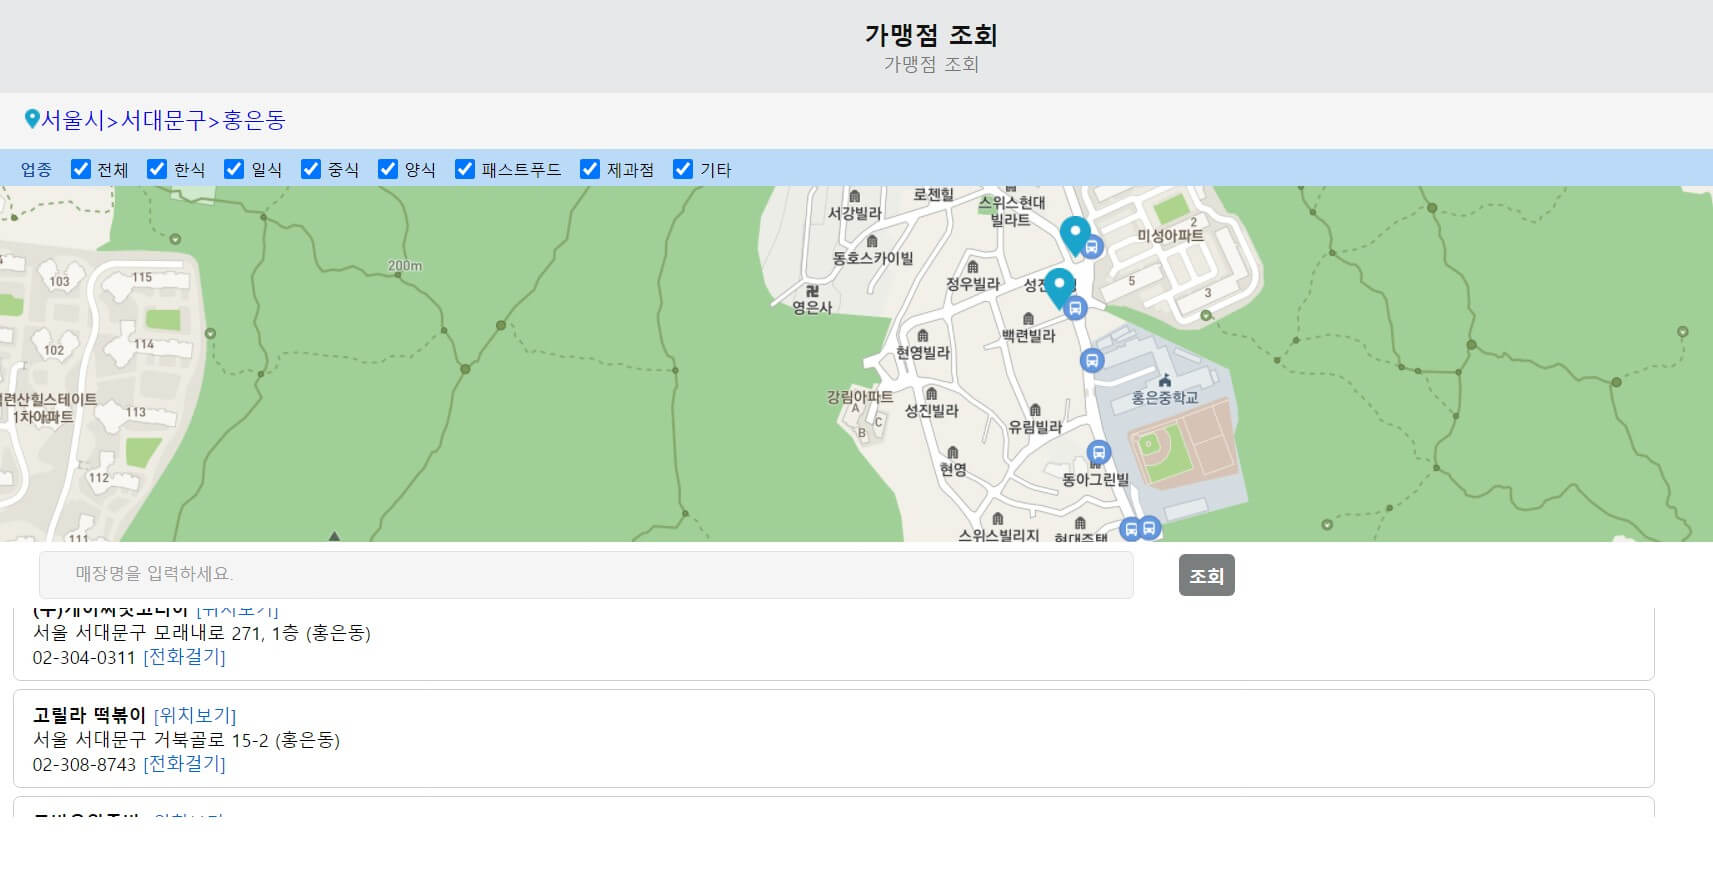Toggle the 중식 category checkbox
The height and width of the screenshot is (870, 1713).
311,169
